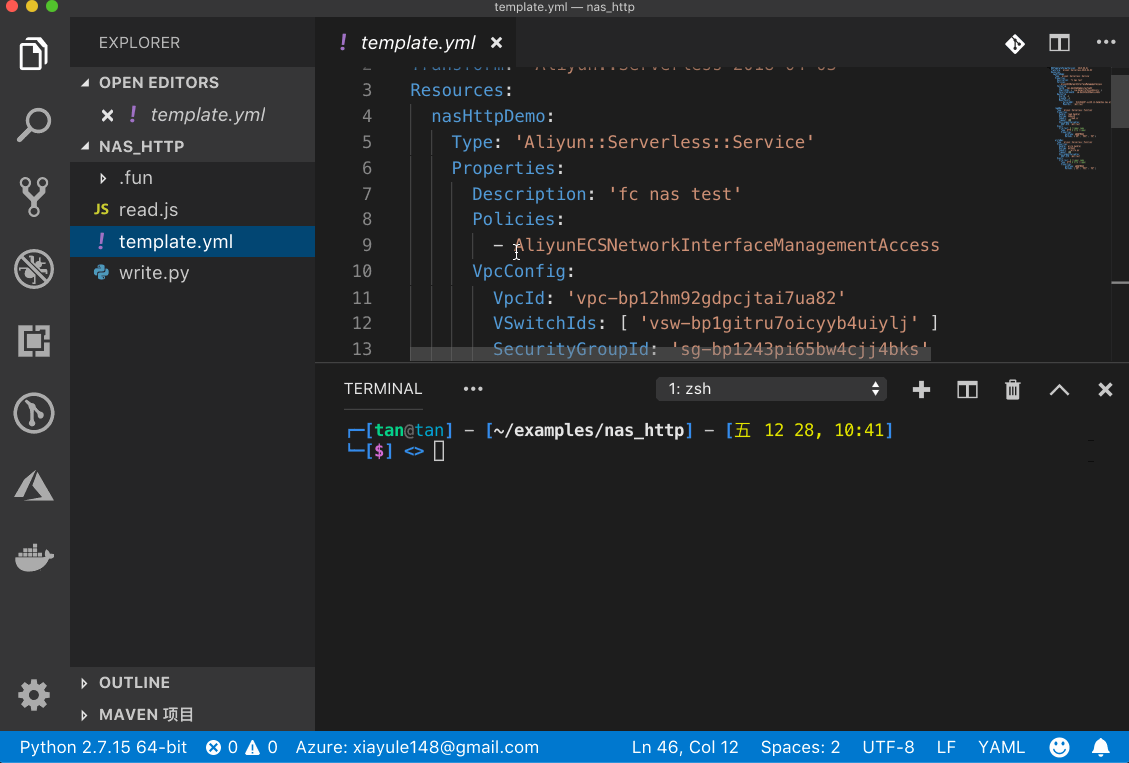Open the Search view in activity bar

click(34, 125)
